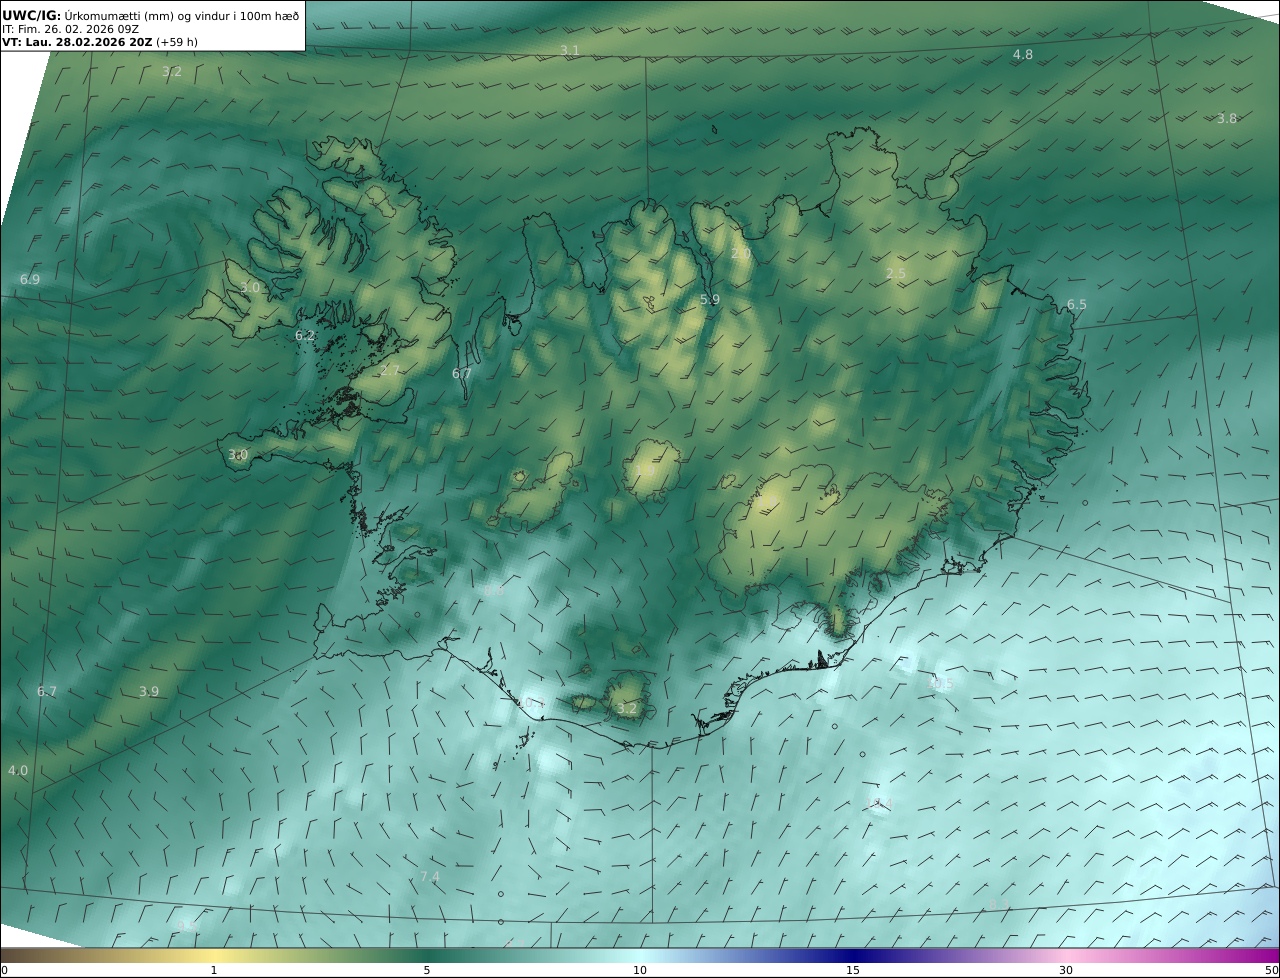Screen dimensions: 1280x978
Task: Click the 7.4 precipitation value
Action: [x=430, y=877]
